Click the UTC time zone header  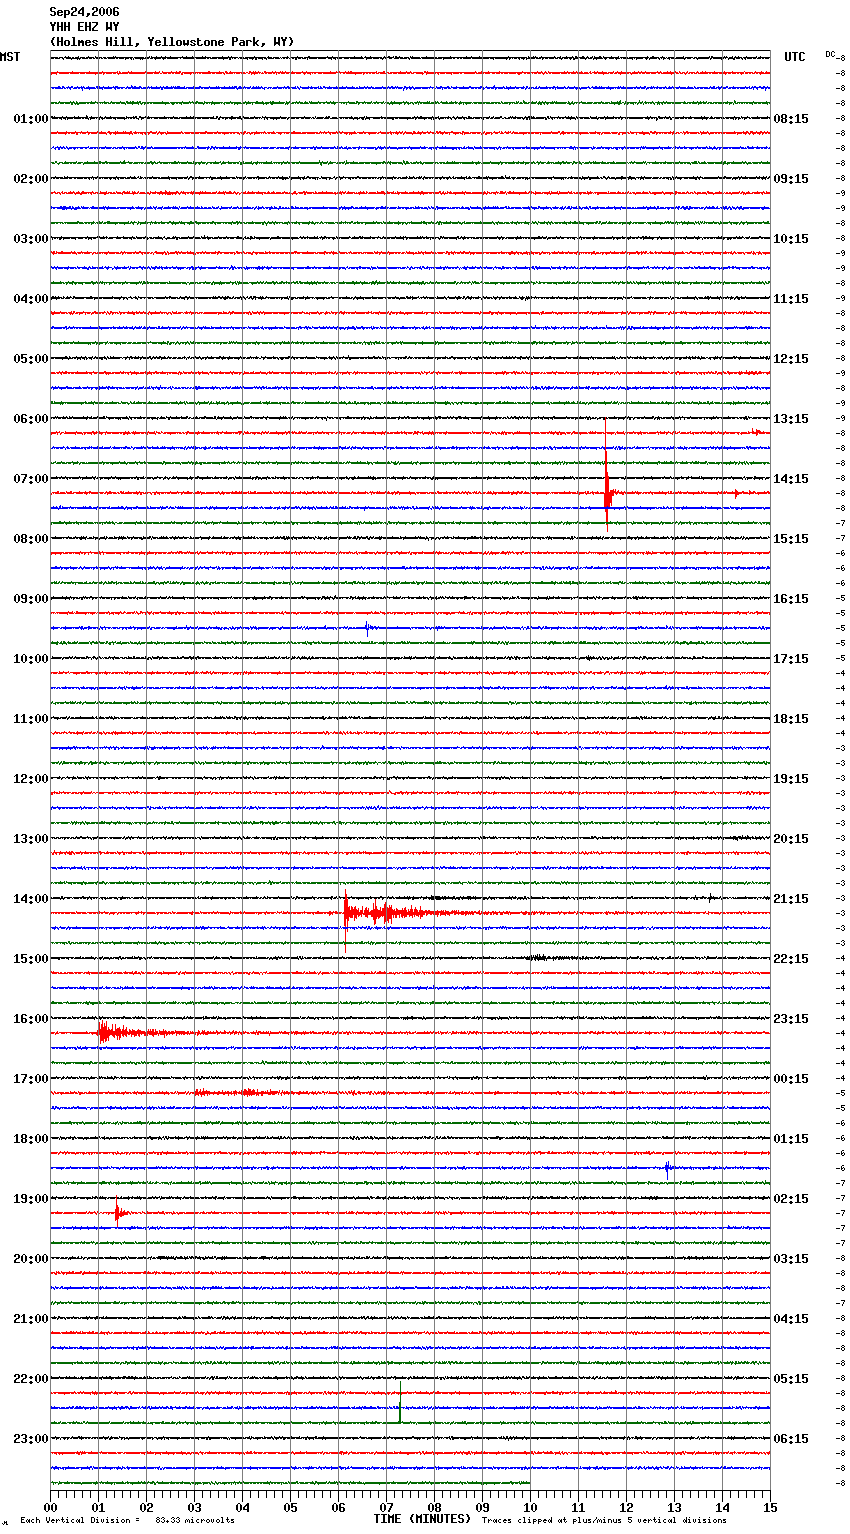(x=795, y=57)
